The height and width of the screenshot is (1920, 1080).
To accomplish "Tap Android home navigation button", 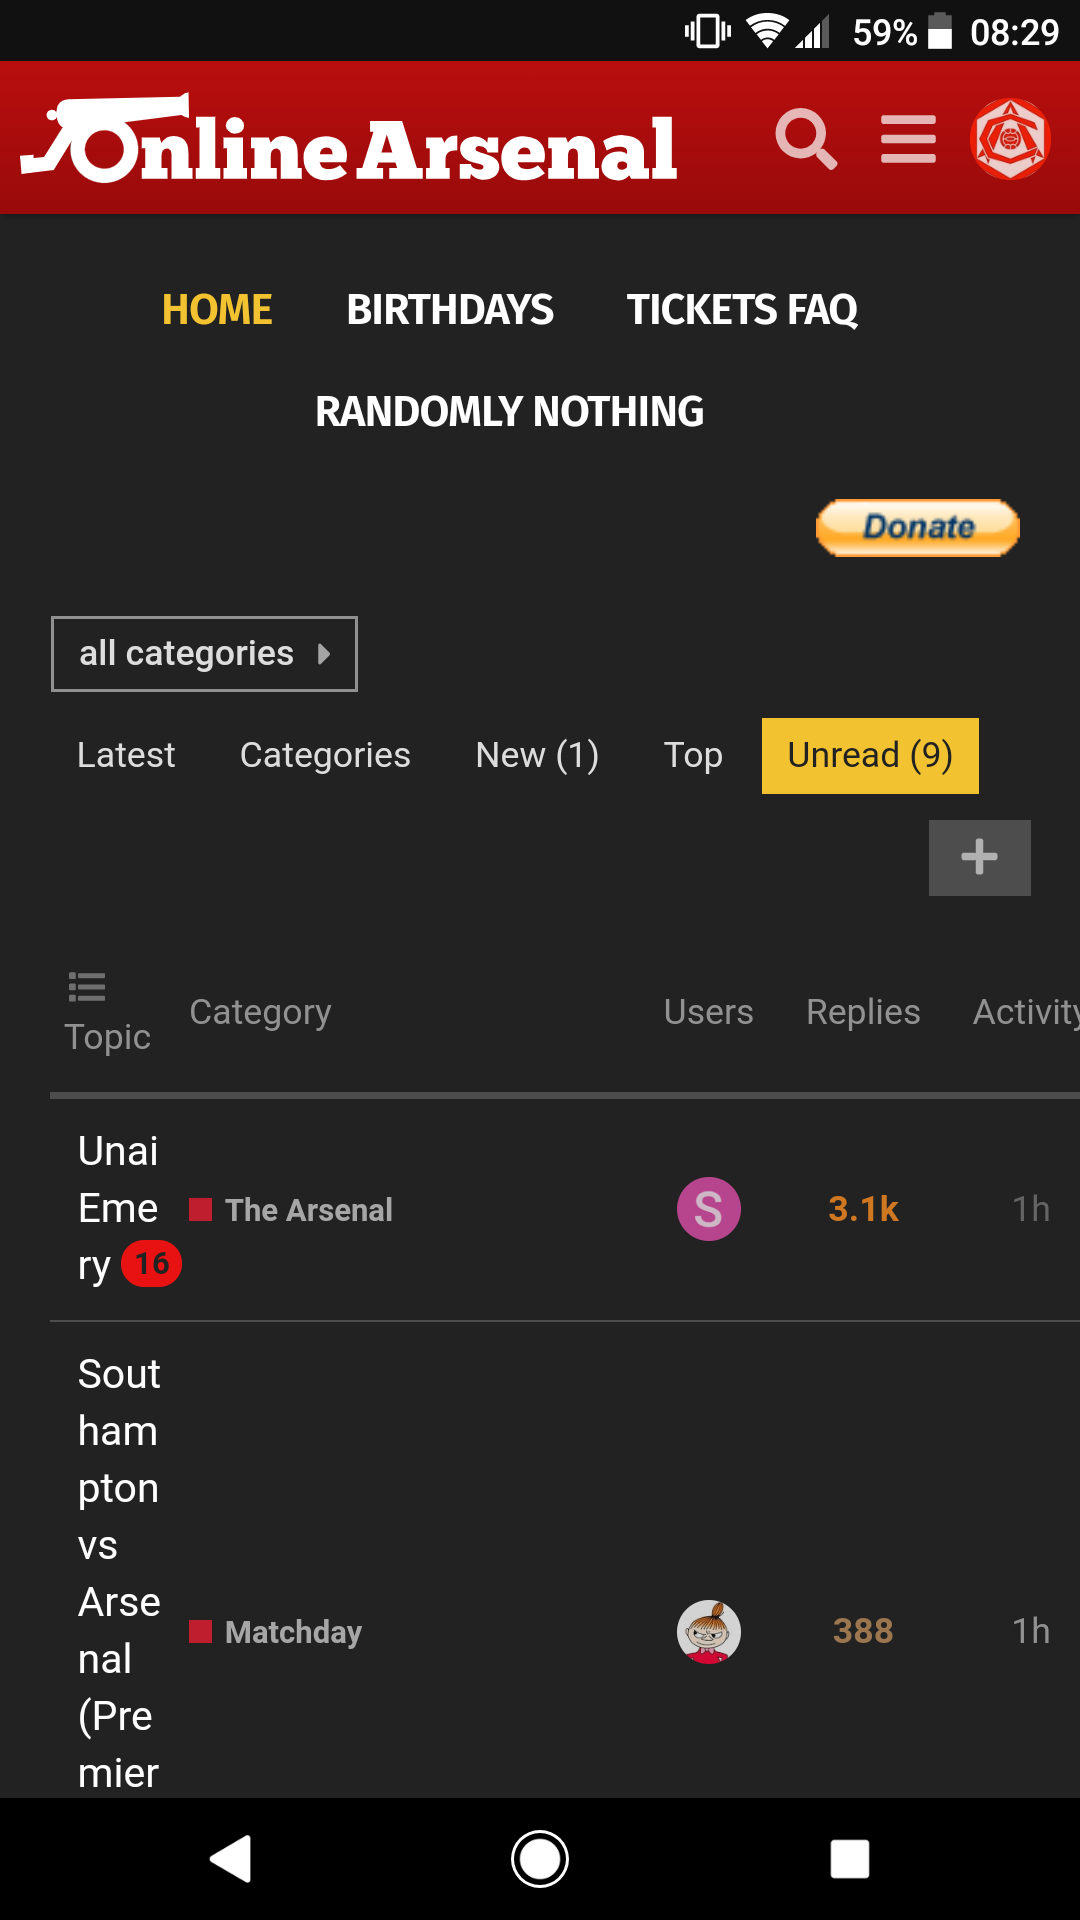I will pos(540,1859).
